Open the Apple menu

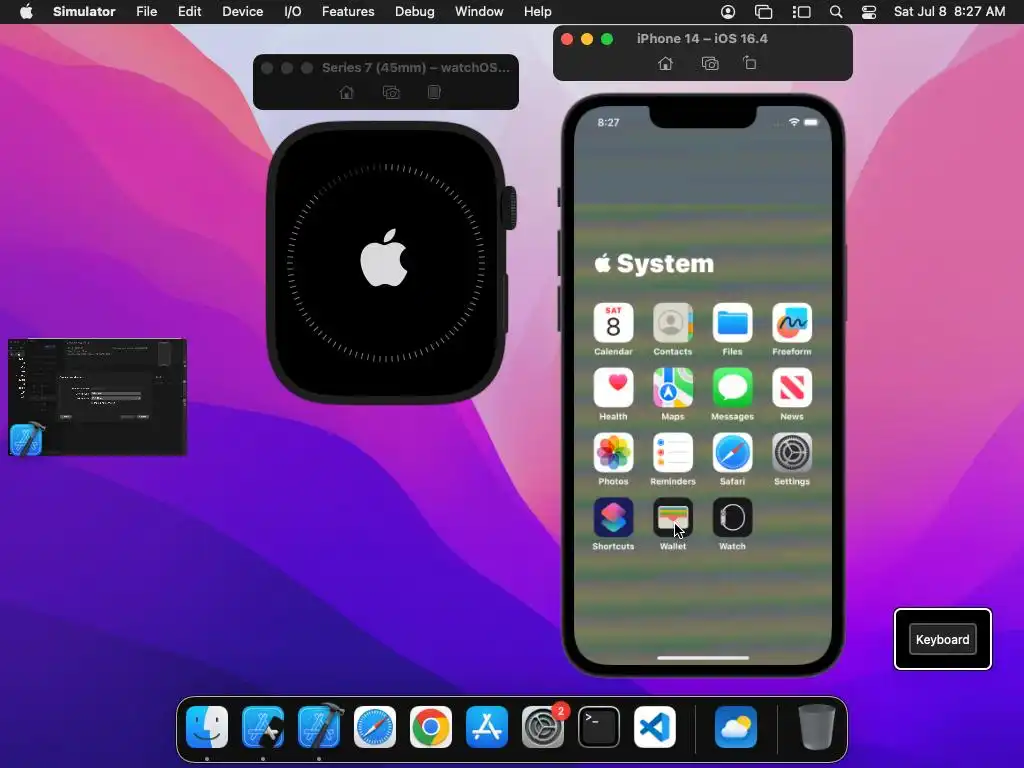[26, 12]
